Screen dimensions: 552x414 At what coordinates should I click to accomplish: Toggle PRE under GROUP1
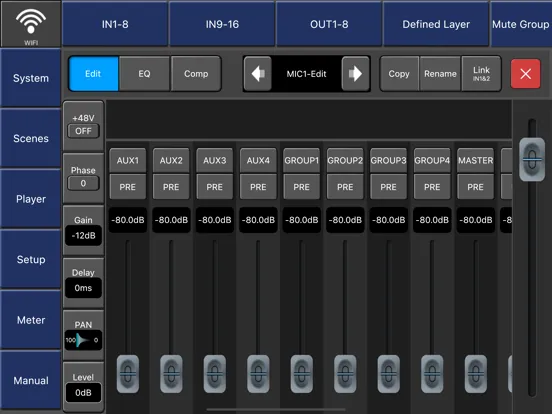click(x=301, y=187)
